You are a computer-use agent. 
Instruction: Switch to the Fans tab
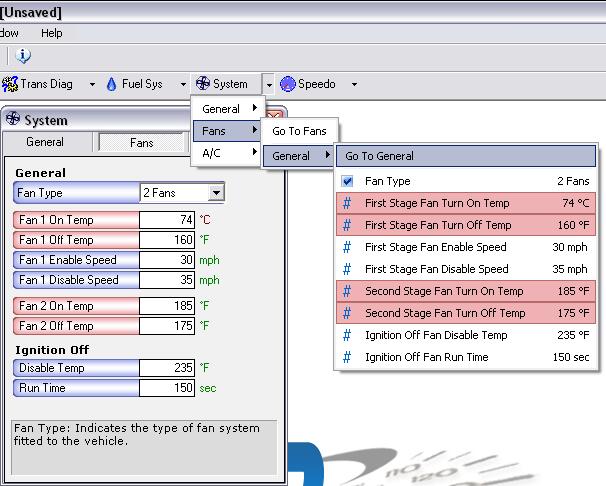(142, 143)
